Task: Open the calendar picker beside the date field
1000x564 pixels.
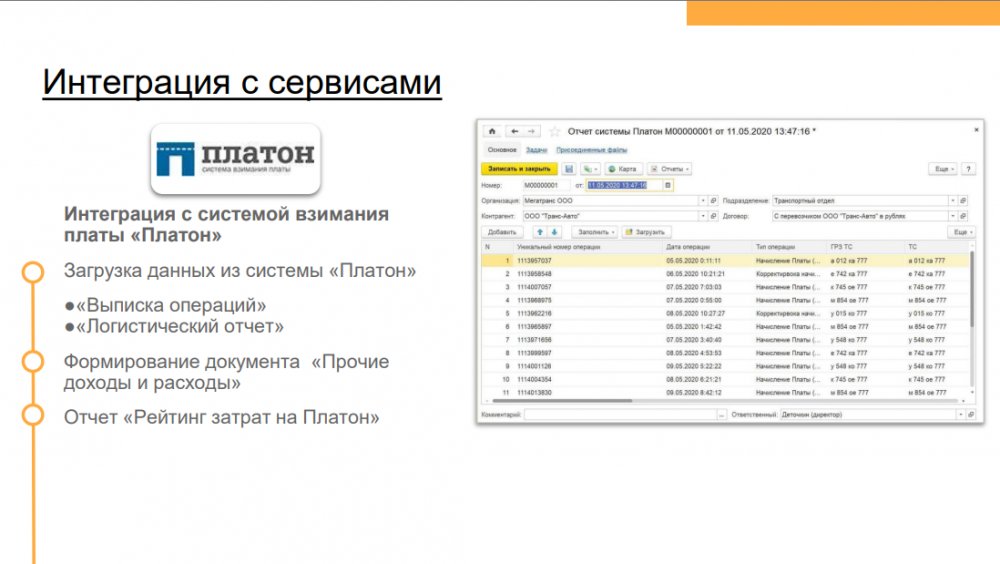Action: click(x=669, y=185)
